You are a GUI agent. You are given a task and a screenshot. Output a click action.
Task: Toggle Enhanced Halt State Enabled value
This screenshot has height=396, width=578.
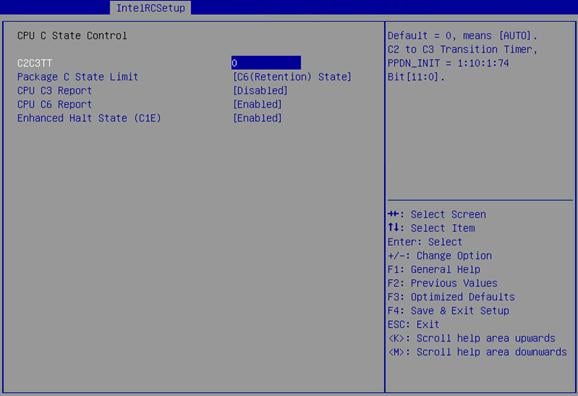257,118
